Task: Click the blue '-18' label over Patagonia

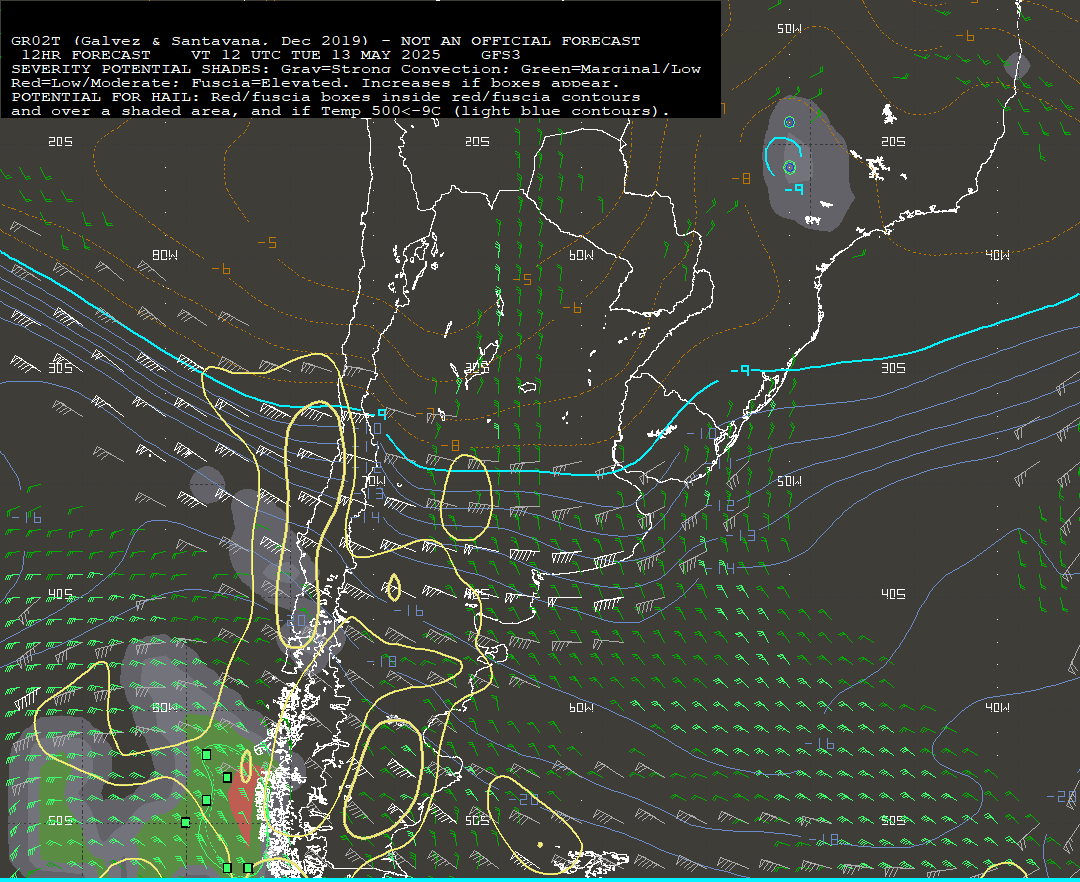Action: coord(382,661)
